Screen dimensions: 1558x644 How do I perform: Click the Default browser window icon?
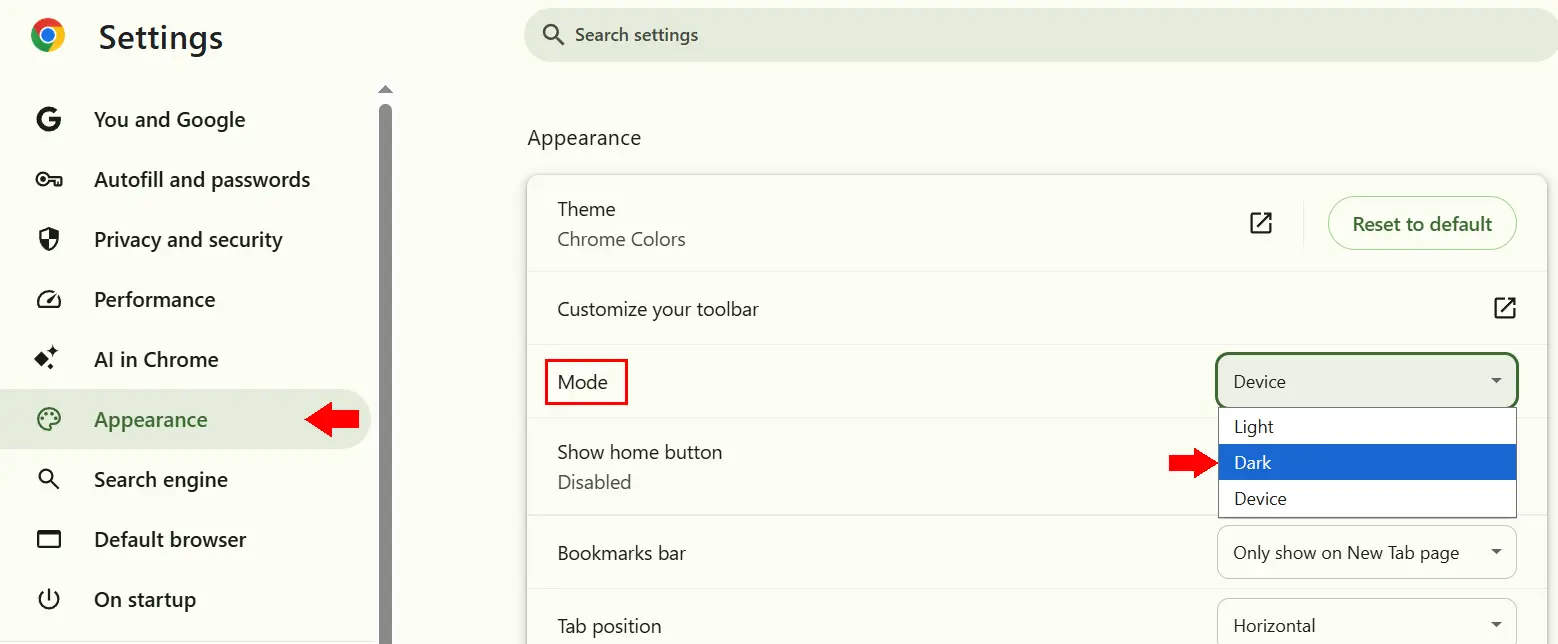coord(48,540)
